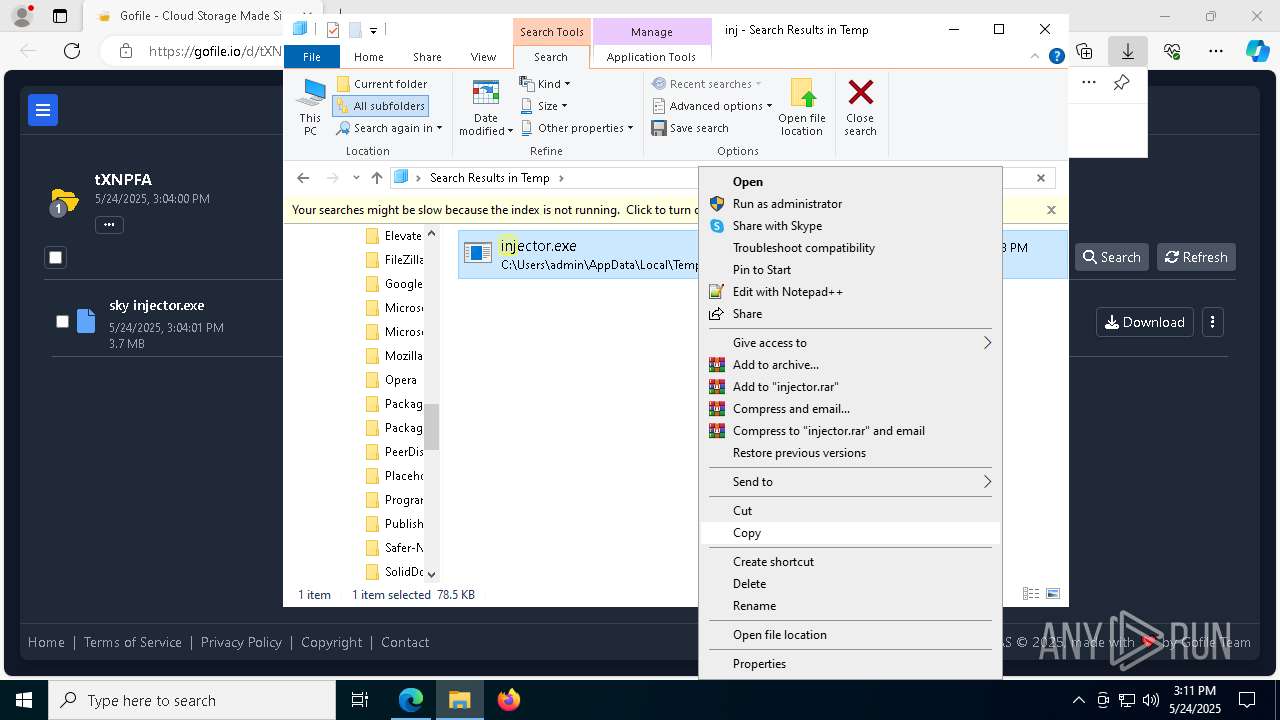Choose Compress and email...
The image size is (1280, 720).
click(x=791, y=409)
